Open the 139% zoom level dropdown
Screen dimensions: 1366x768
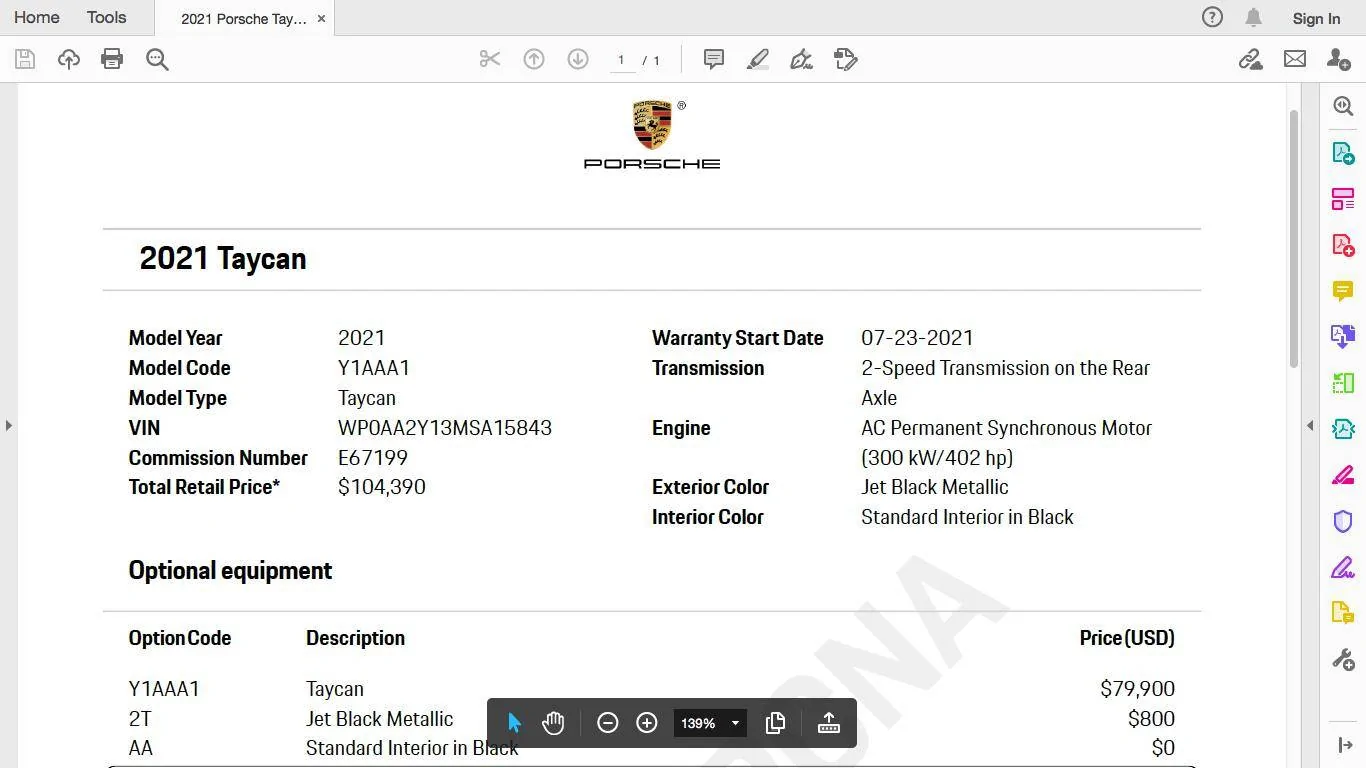coord(710,723)
